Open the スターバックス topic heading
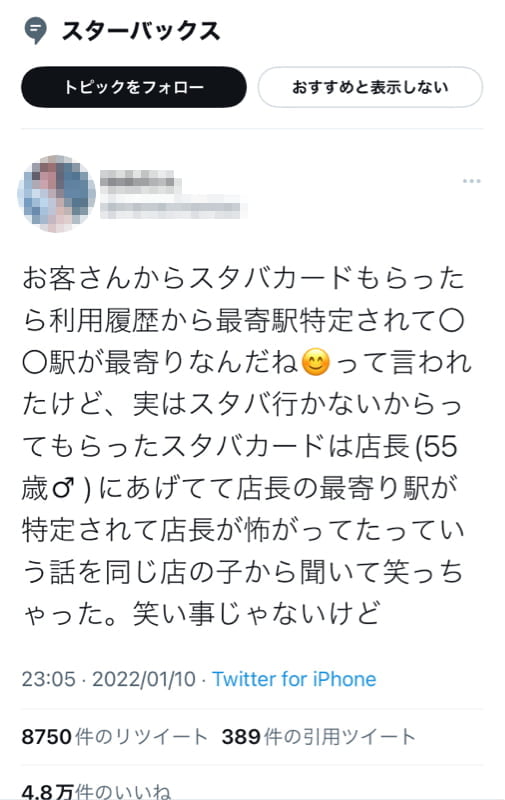This screenshot has width=505, height=800. click(x=140, y=31)
